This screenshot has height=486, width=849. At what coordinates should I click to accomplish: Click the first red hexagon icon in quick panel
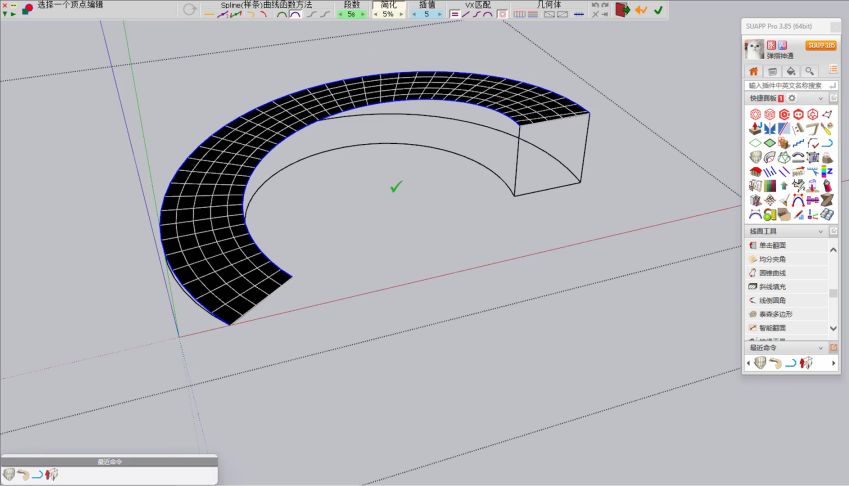pyautogui.click(x=755, y=114)
